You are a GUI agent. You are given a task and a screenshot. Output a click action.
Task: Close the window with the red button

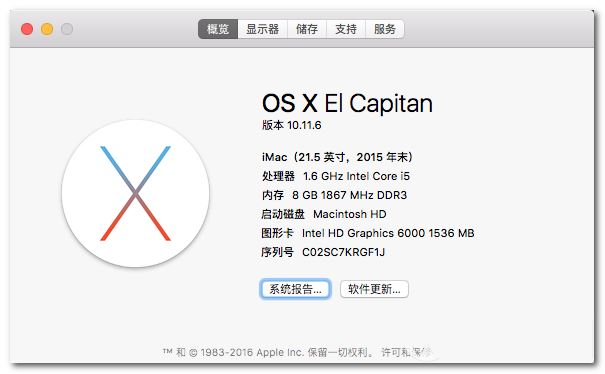[x=27, y=29]
